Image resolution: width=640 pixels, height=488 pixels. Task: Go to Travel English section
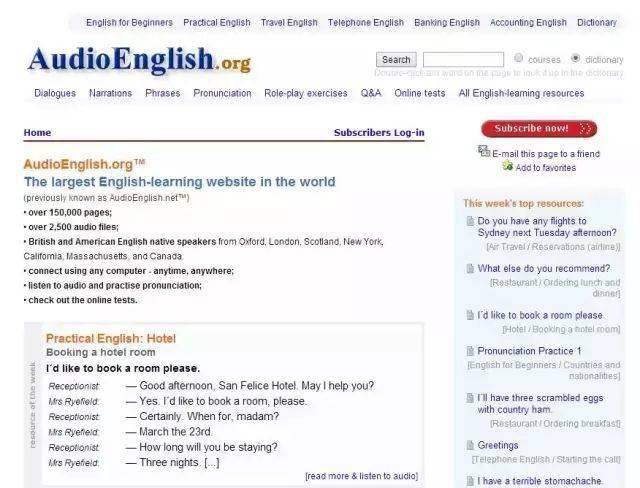289,22
